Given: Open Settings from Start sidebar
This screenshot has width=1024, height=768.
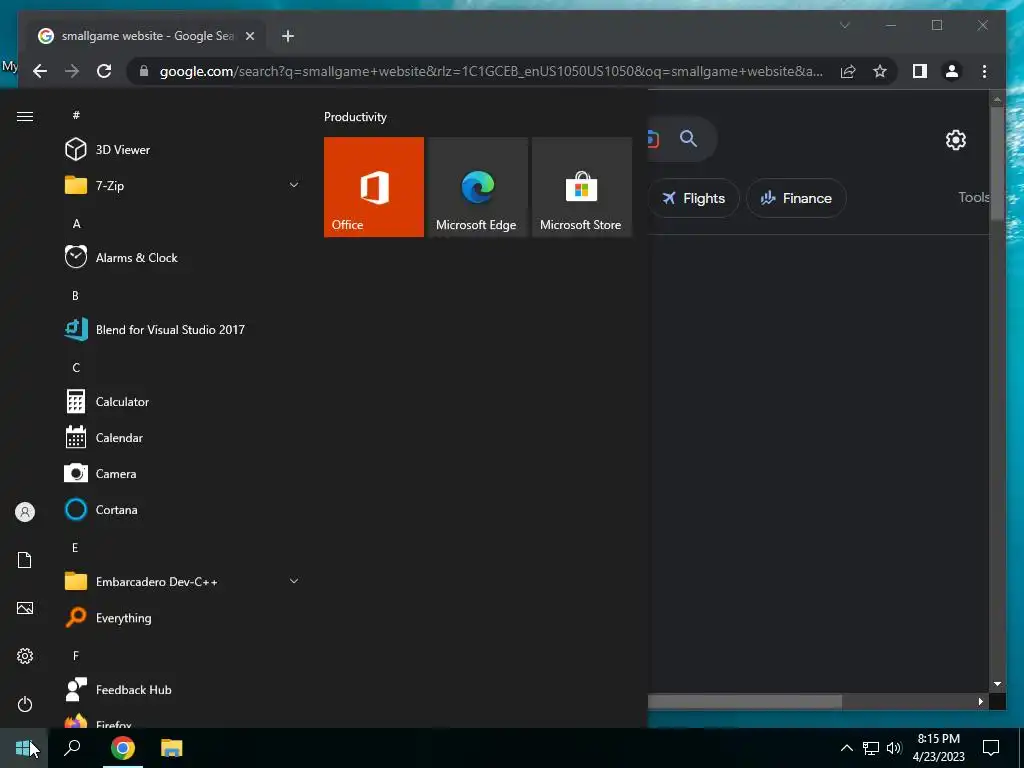Looking at the screenshot, I should point(25,656).
